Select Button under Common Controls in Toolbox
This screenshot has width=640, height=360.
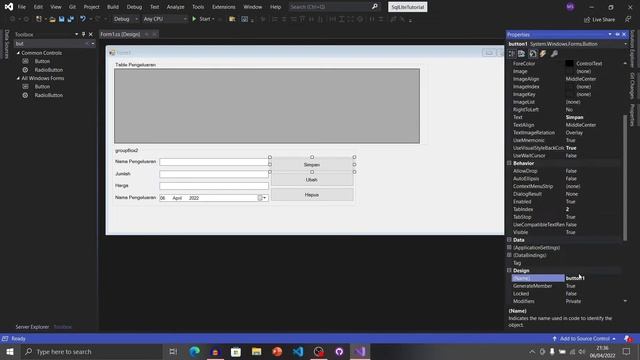pyautogui.click(x=42, y=61)
